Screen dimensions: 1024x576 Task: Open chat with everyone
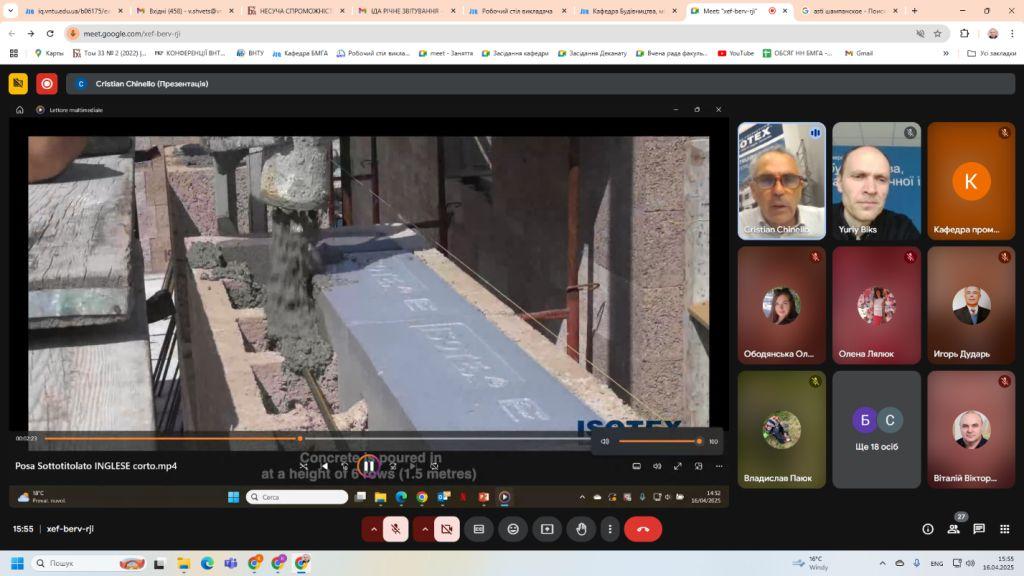979,529
